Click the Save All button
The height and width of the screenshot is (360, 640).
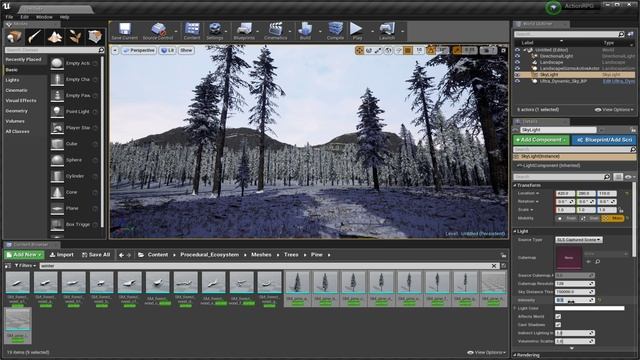coord(96,255)
